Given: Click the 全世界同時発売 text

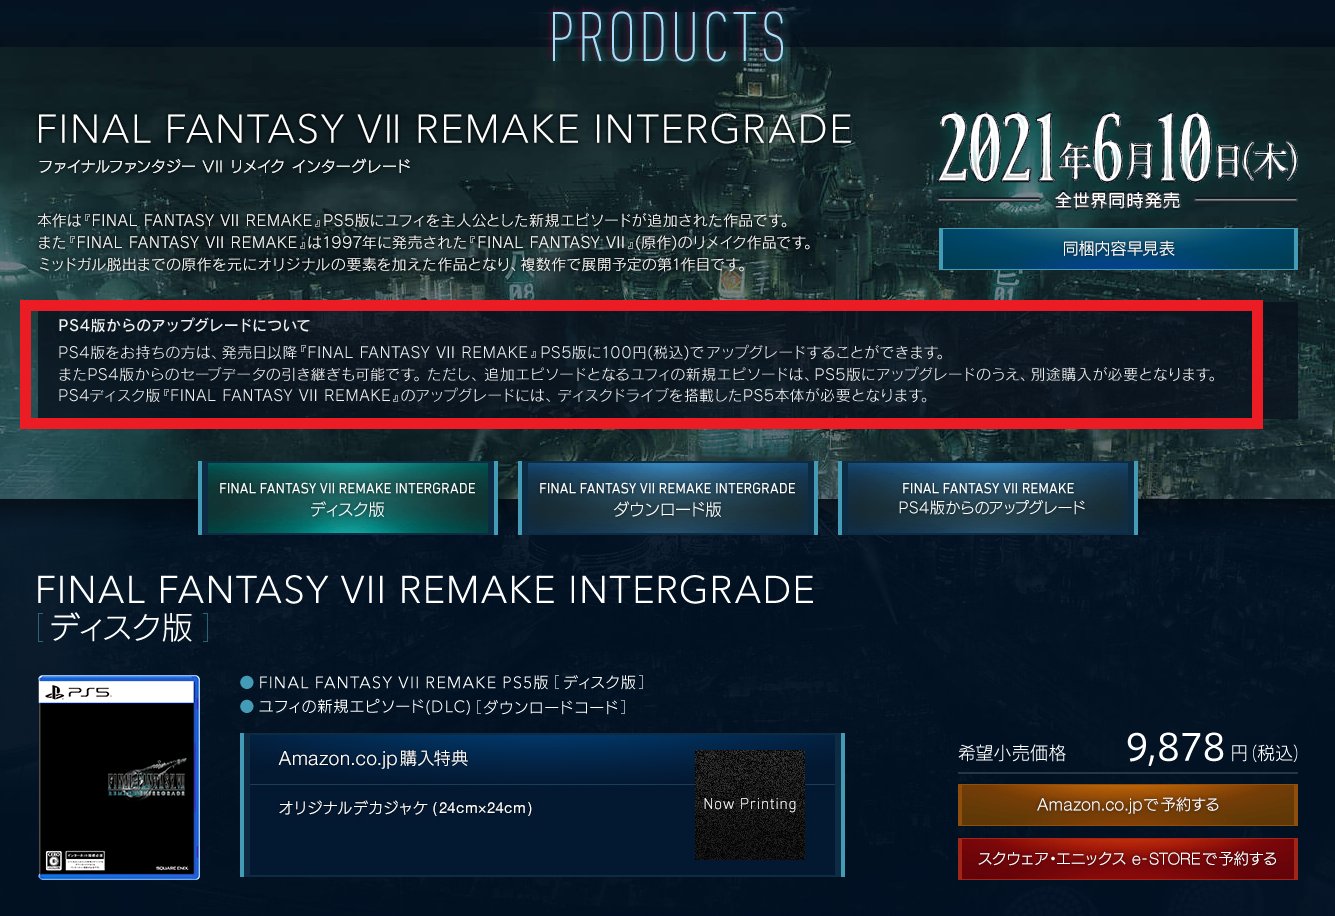Looking at the screenshot, I should coord(1117,200).
